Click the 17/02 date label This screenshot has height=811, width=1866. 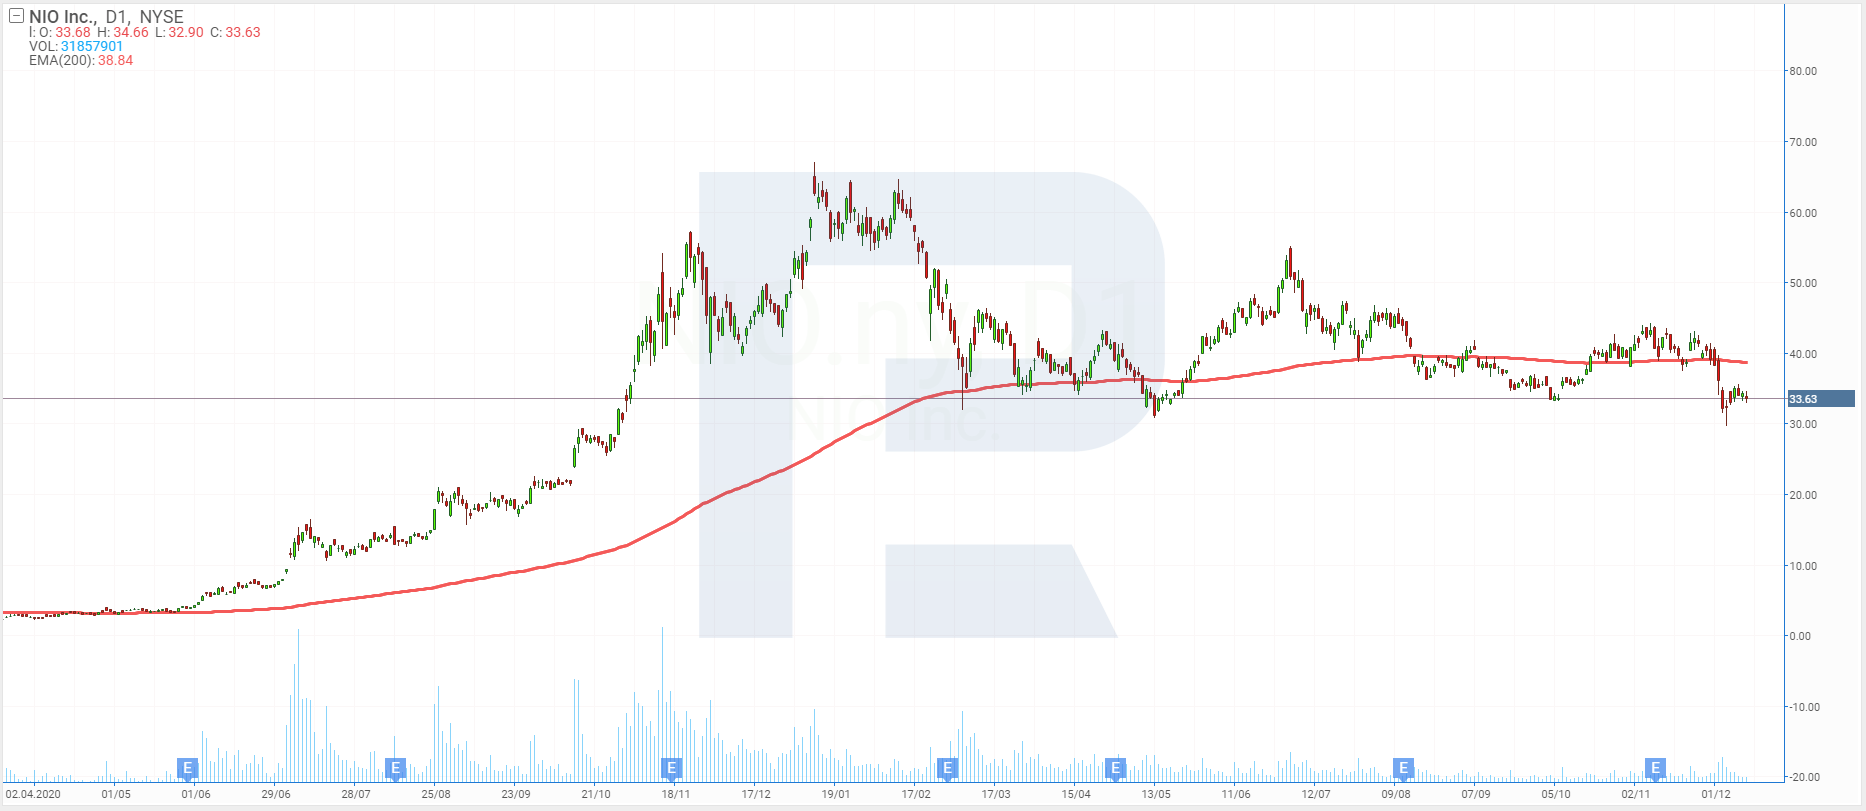tap(916, 795)
